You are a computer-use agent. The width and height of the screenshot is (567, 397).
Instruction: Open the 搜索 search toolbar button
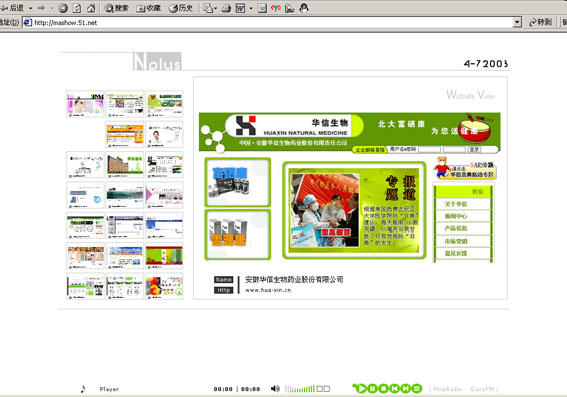(116, 8)
